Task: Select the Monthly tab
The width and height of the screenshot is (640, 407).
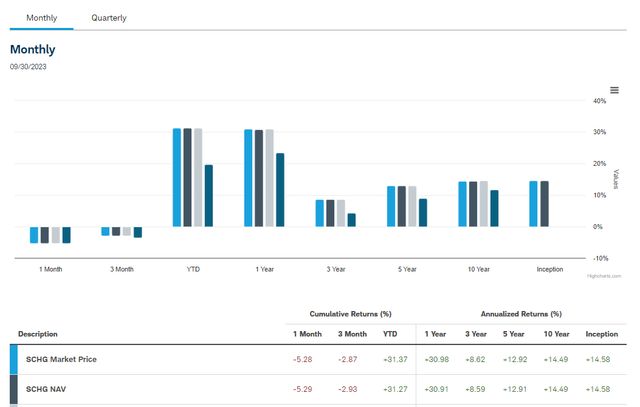Action: pos(42,18)
